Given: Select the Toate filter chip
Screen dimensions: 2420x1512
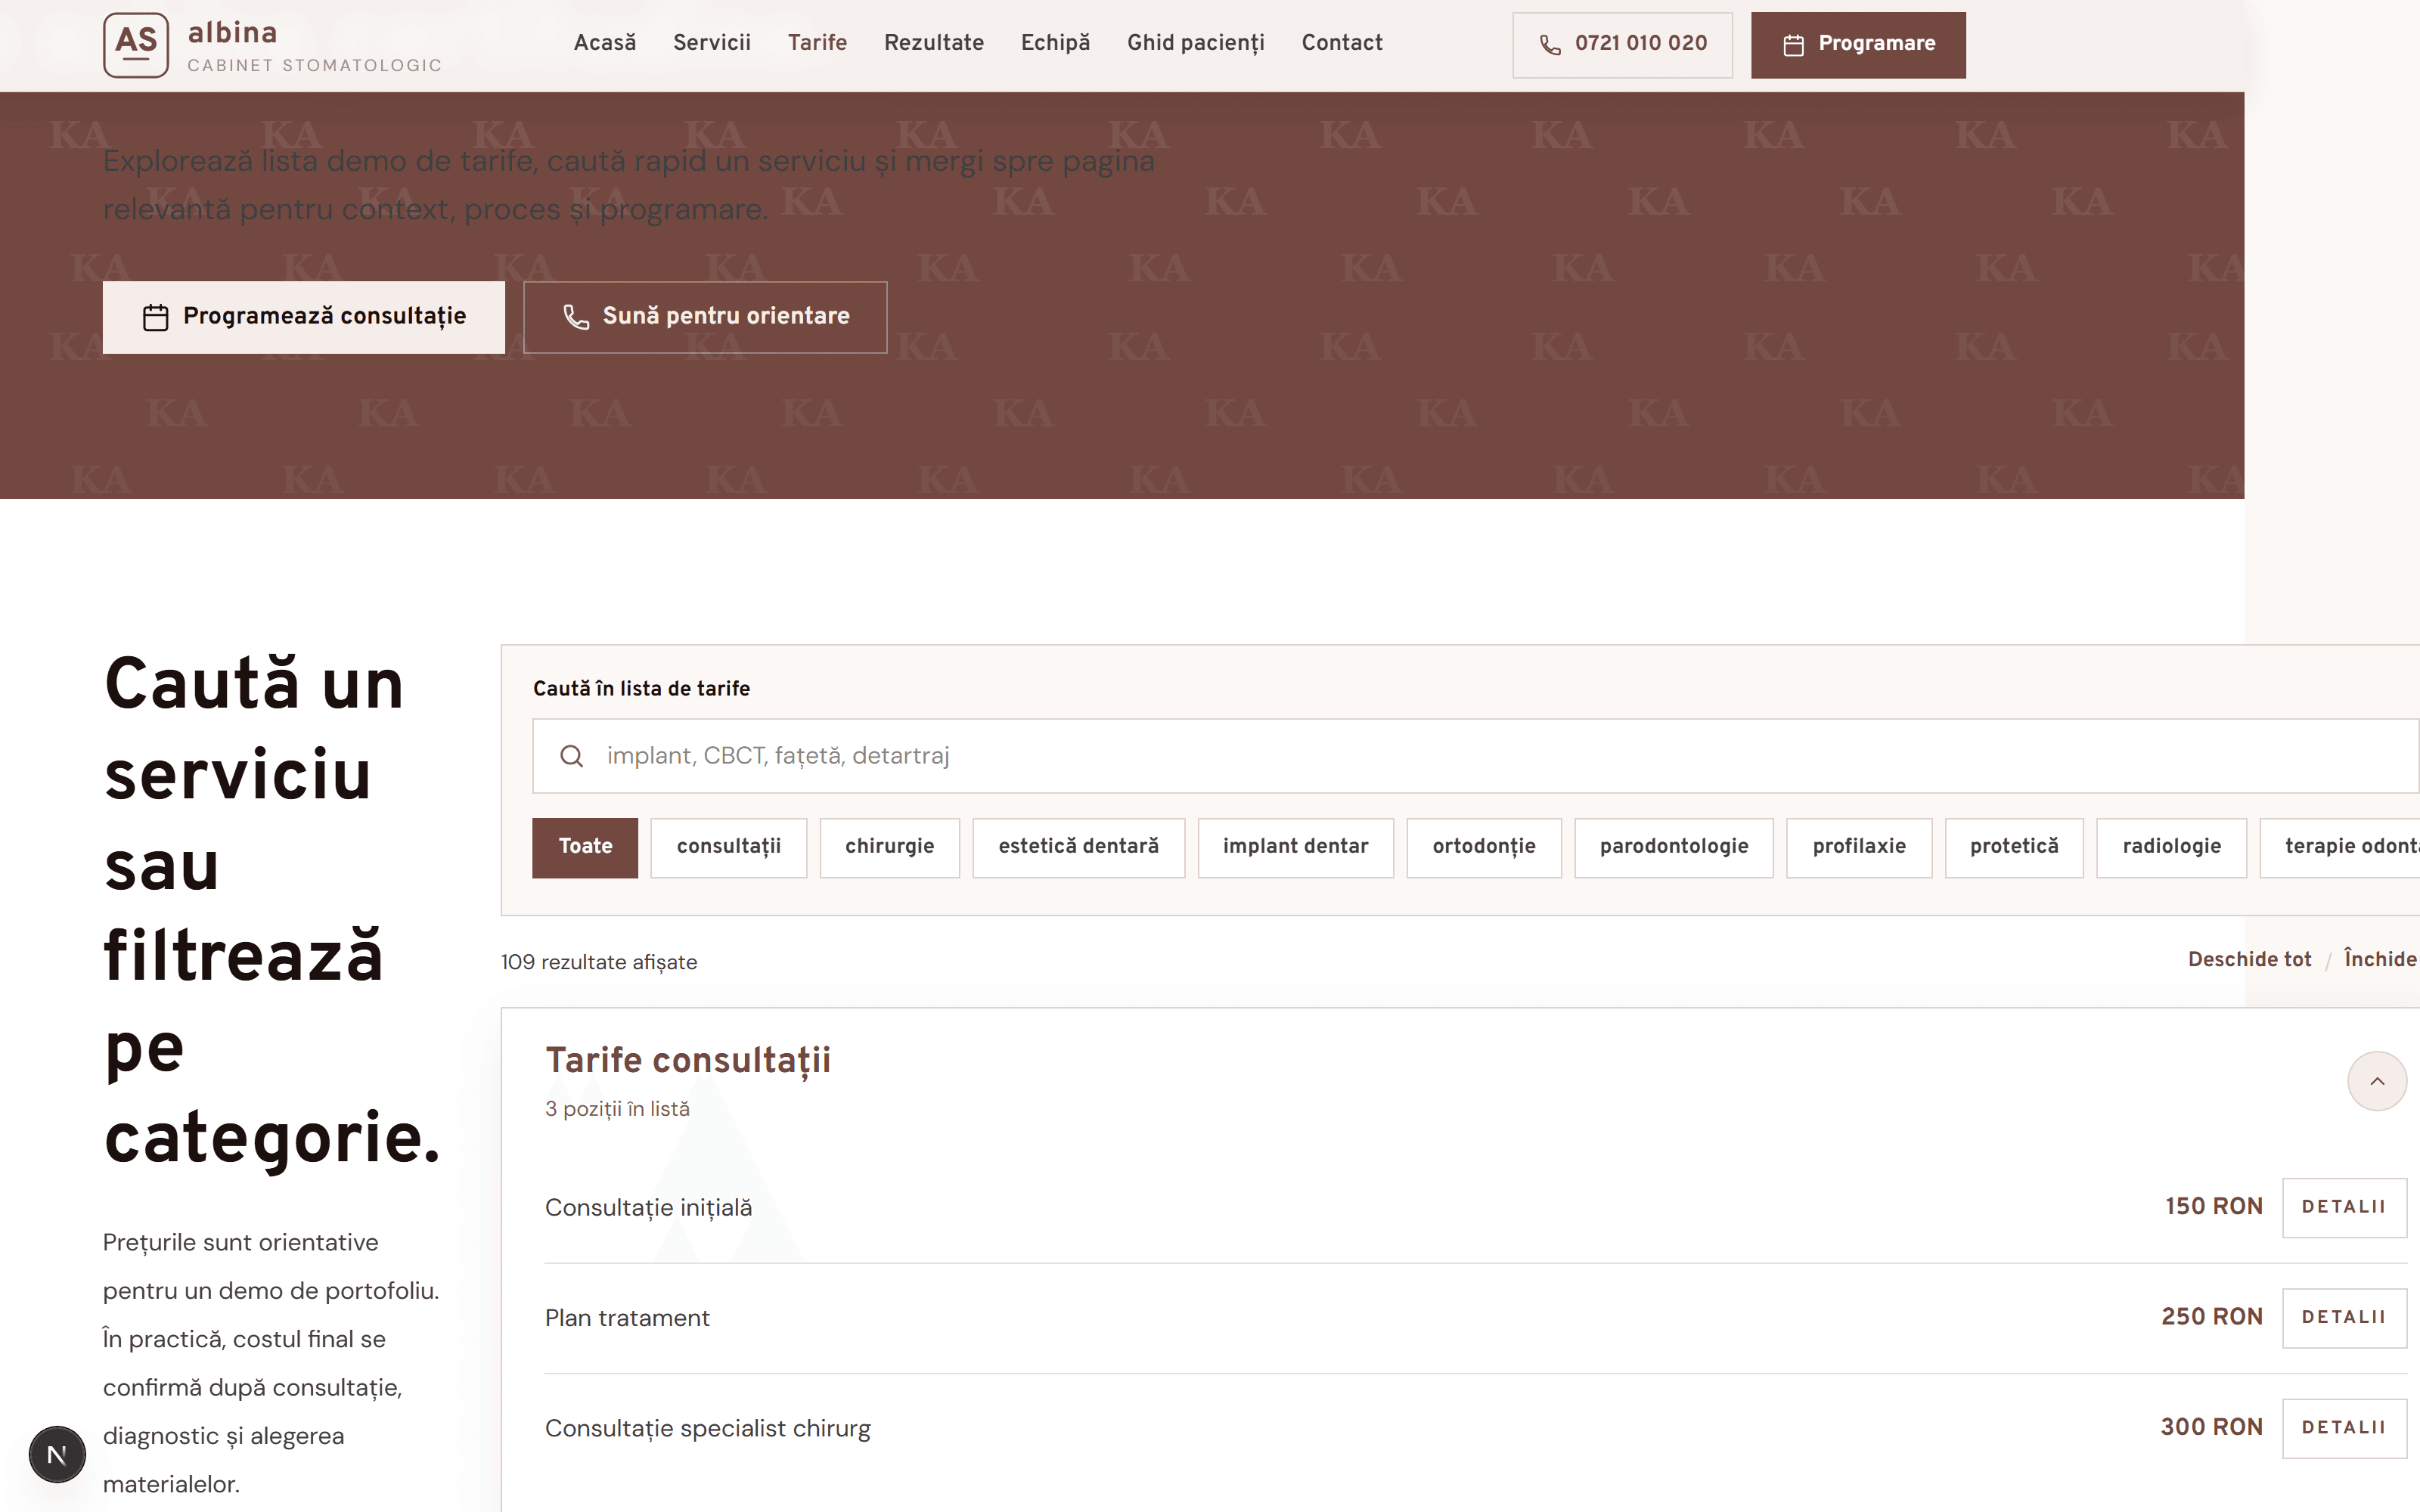Looking at the screenshot, I should tap(585, 847).
